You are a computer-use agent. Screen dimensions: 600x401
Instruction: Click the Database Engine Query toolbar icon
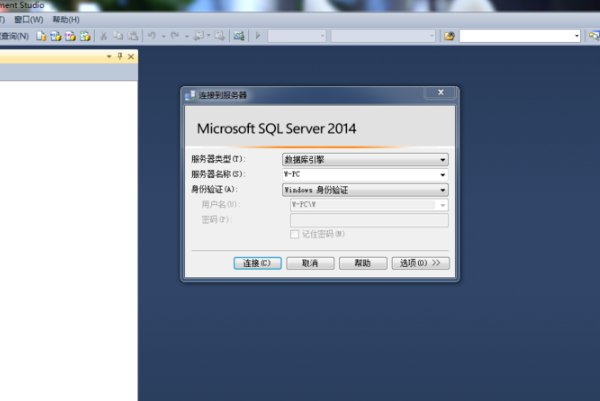click(x=41, y=36)
